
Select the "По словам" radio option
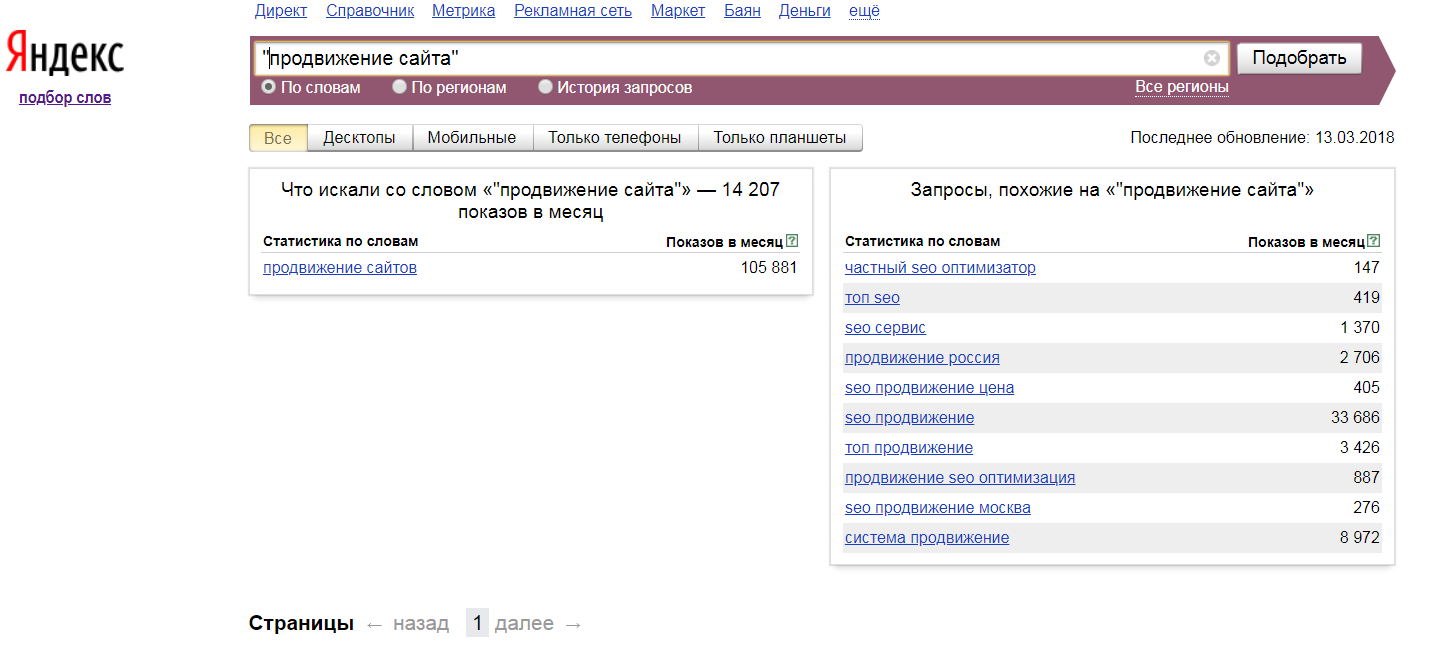[x=268, y=87]
